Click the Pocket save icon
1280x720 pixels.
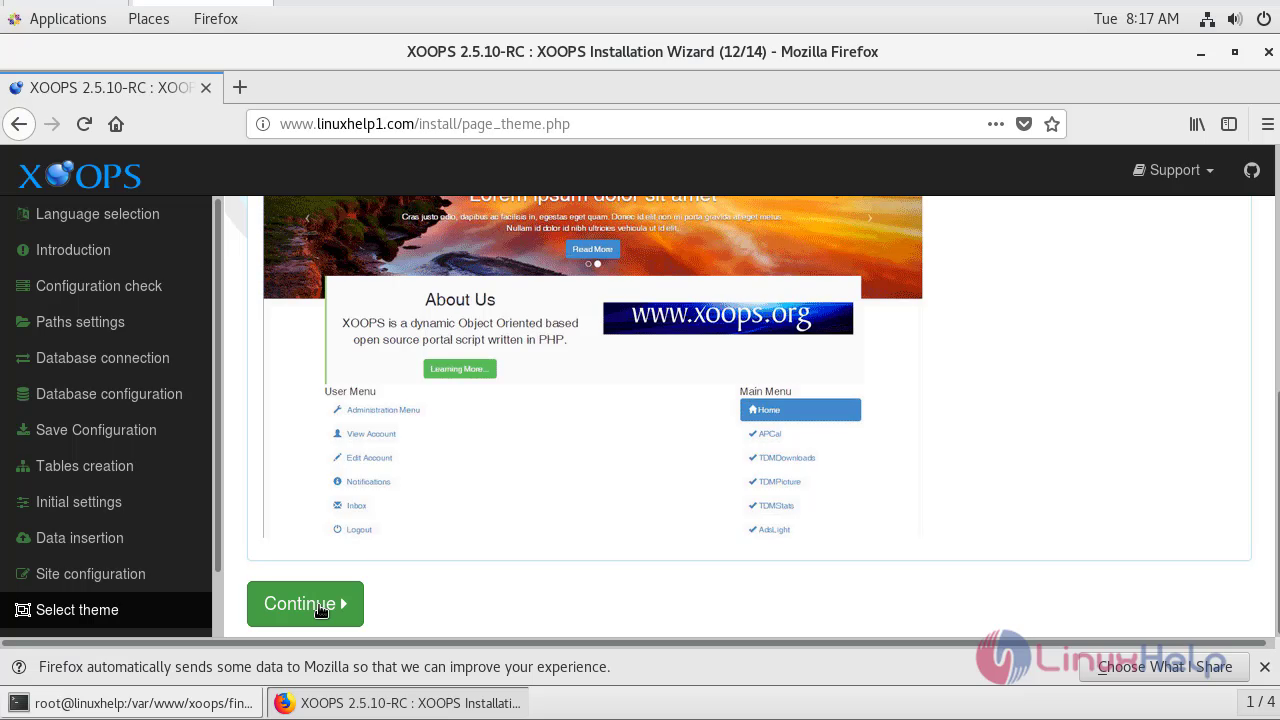(x=1024, y=124)
